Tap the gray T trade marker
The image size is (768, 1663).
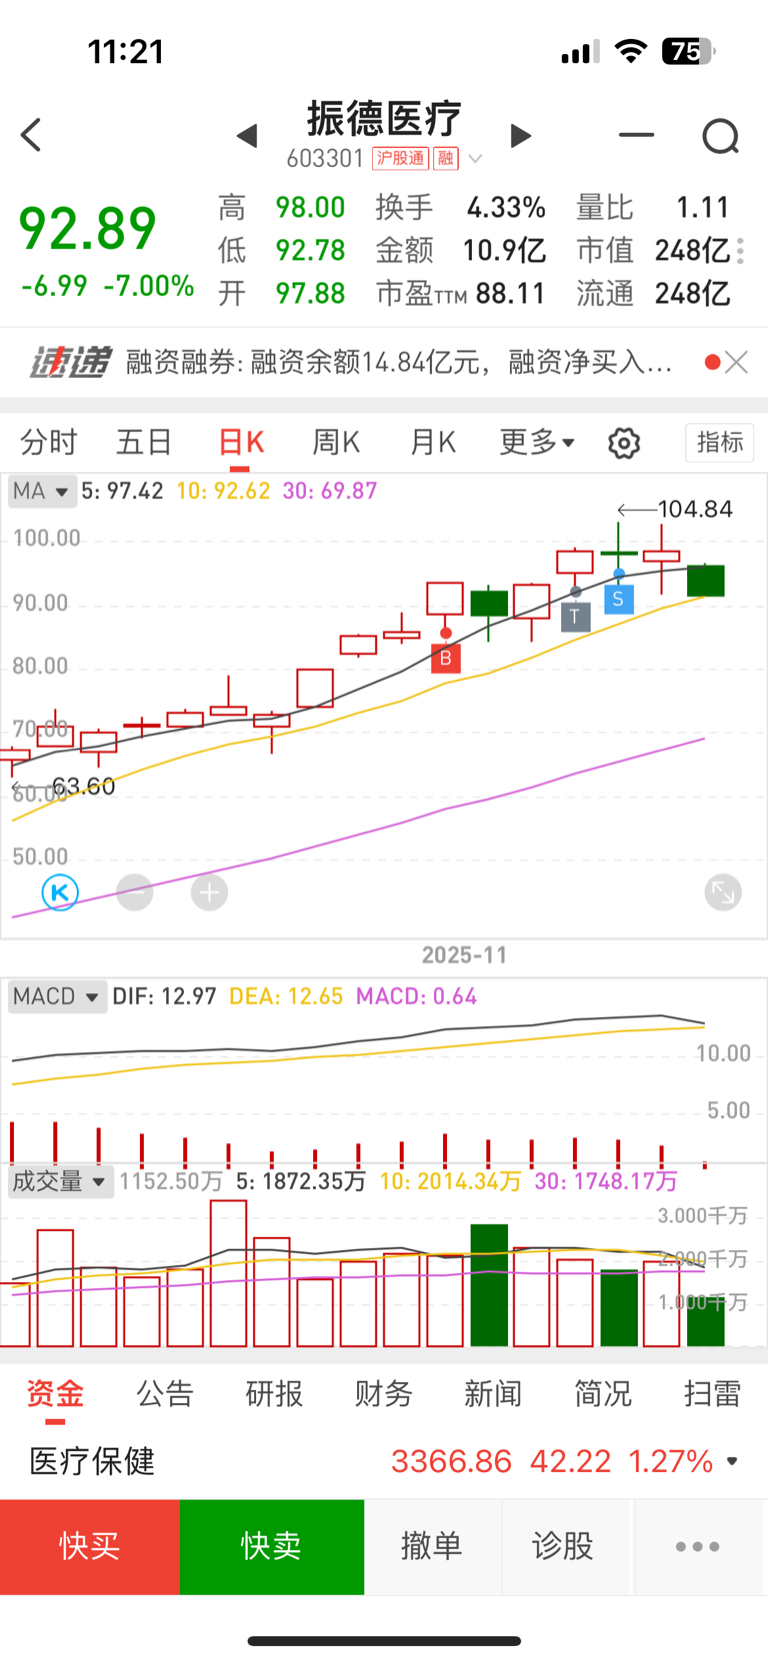pos(575,617)
